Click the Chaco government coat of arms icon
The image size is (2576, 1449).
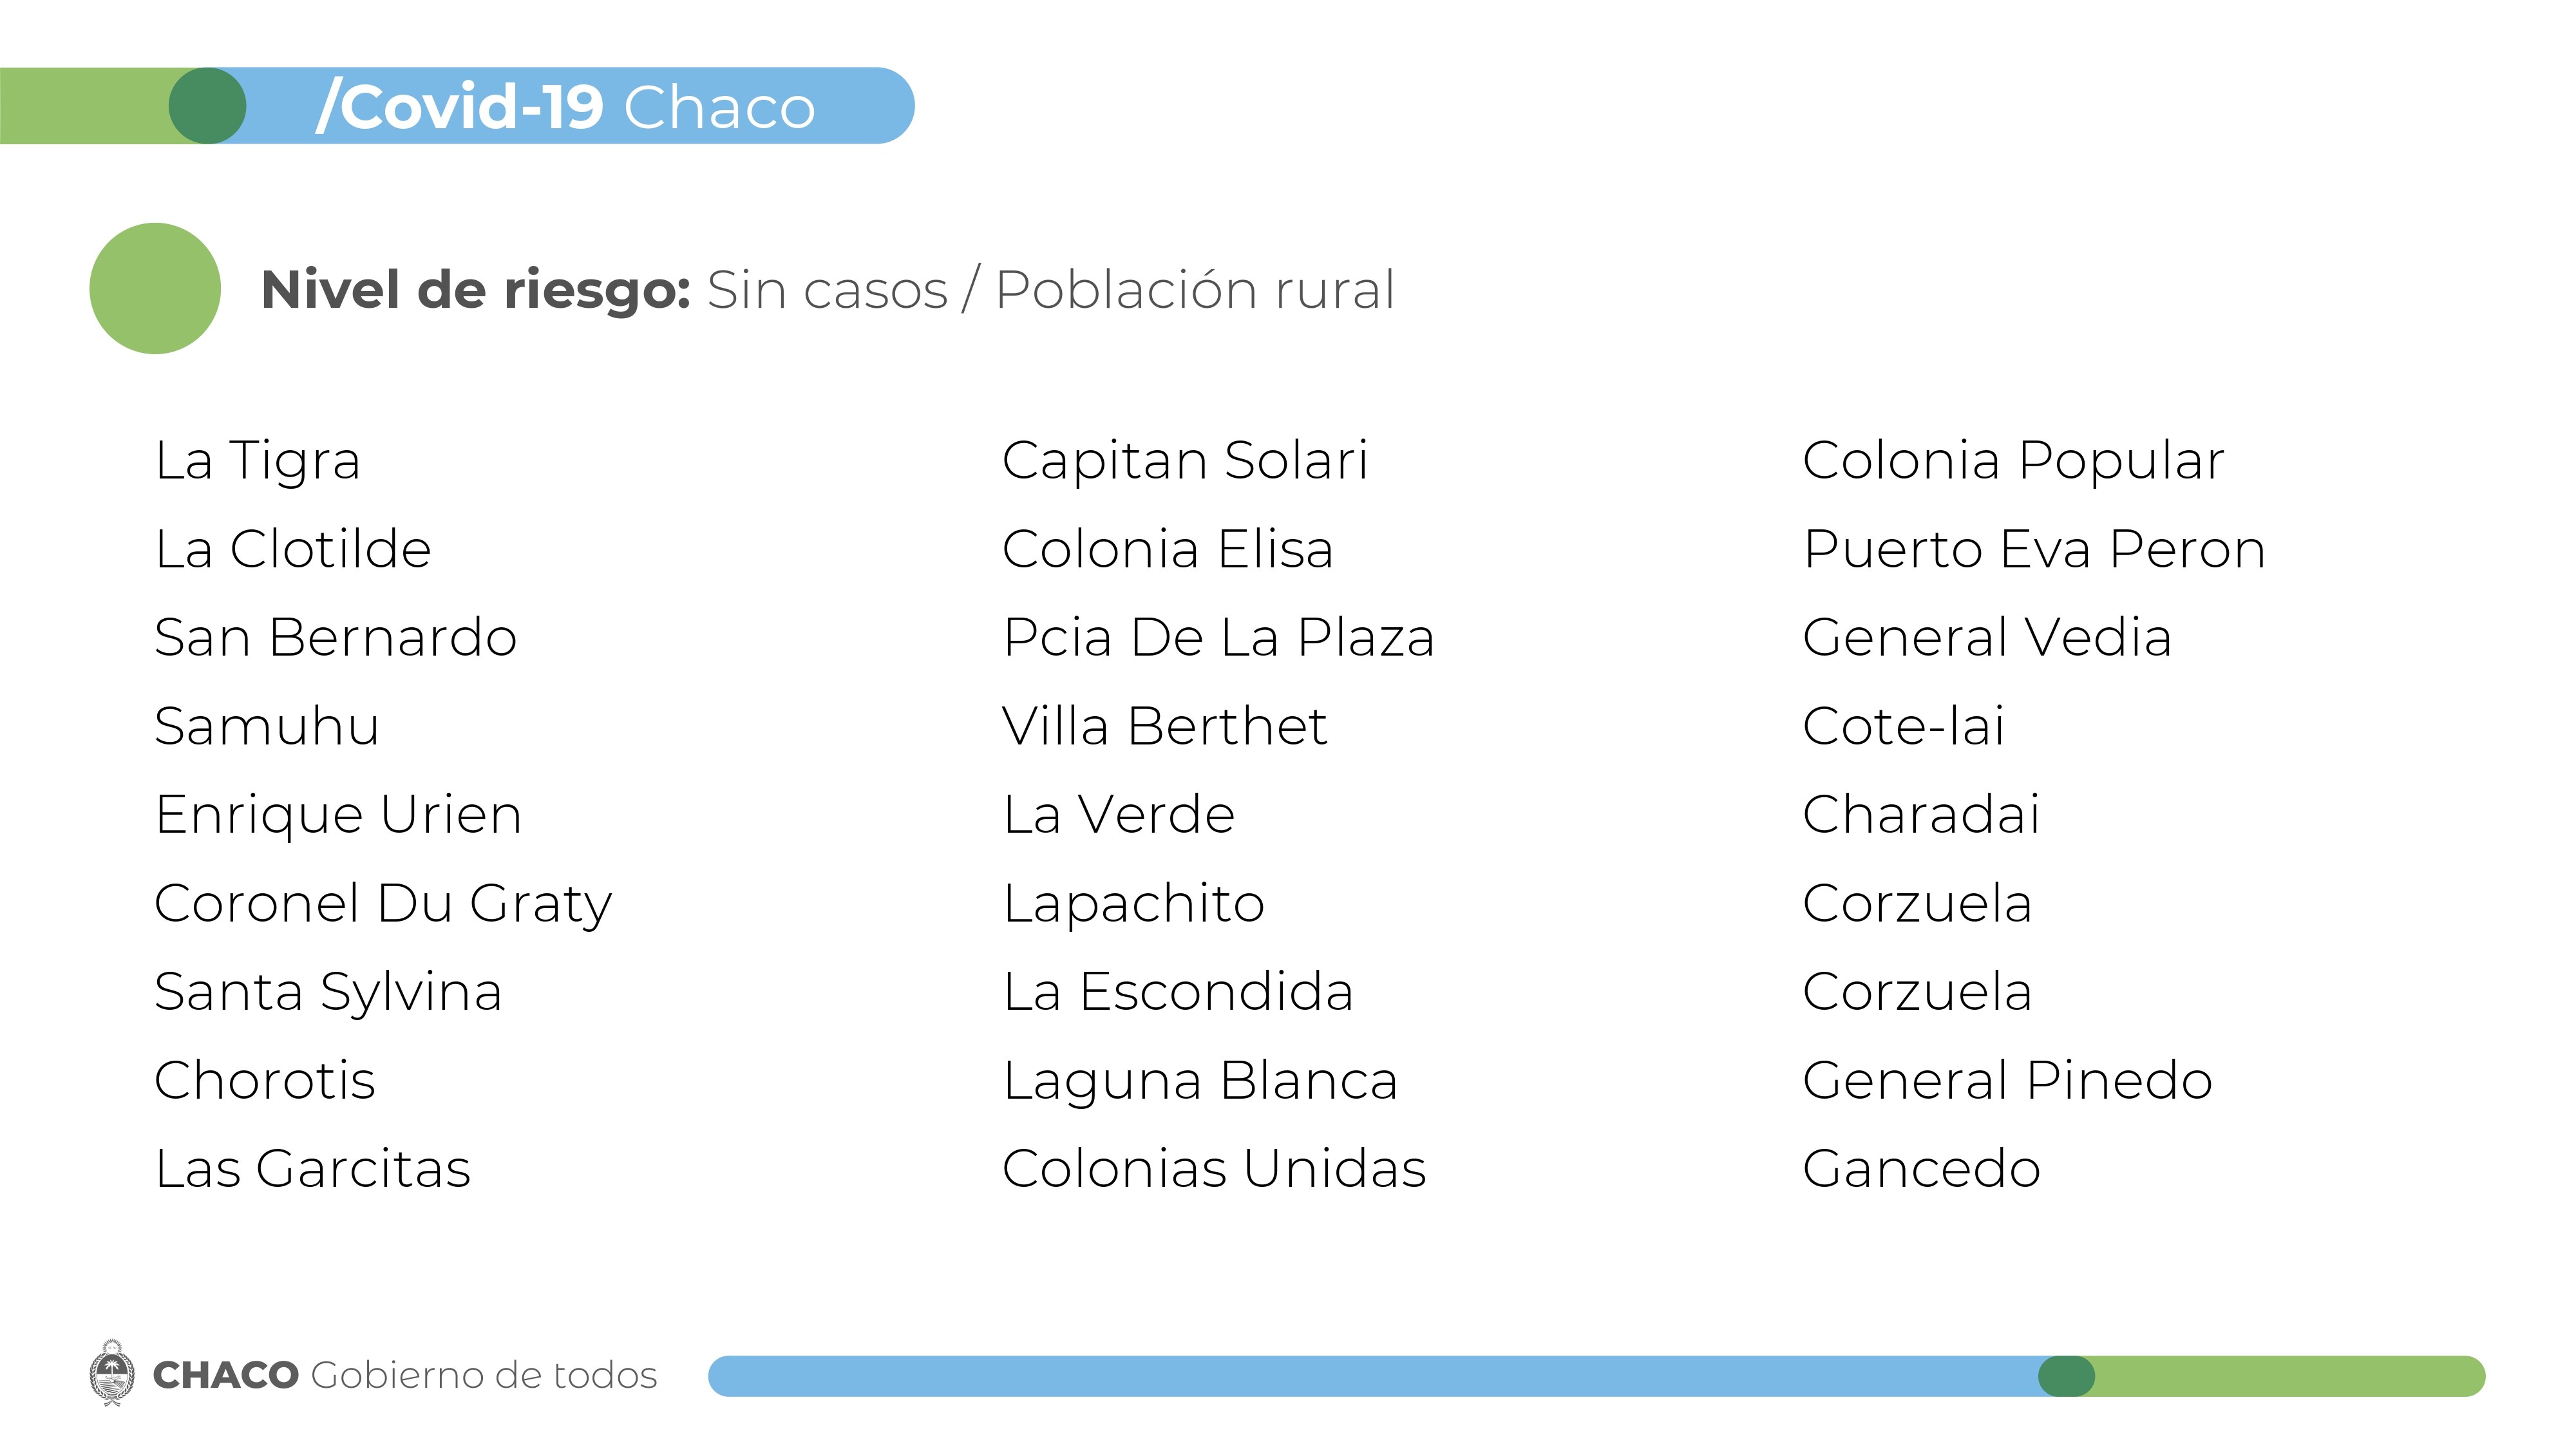[x=112, y=1374]
